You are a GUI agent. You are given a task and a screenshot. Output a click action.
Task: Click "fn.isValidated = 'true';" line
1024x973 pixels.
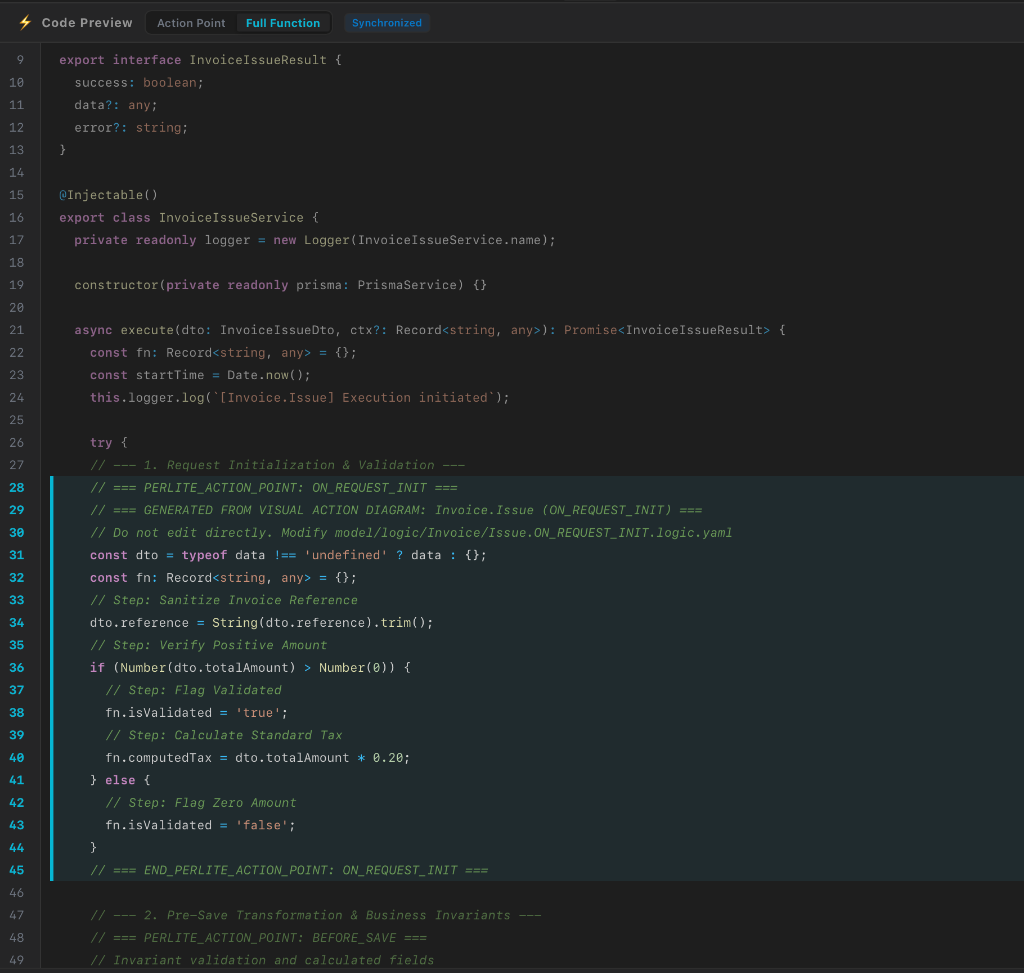point(197,712)
